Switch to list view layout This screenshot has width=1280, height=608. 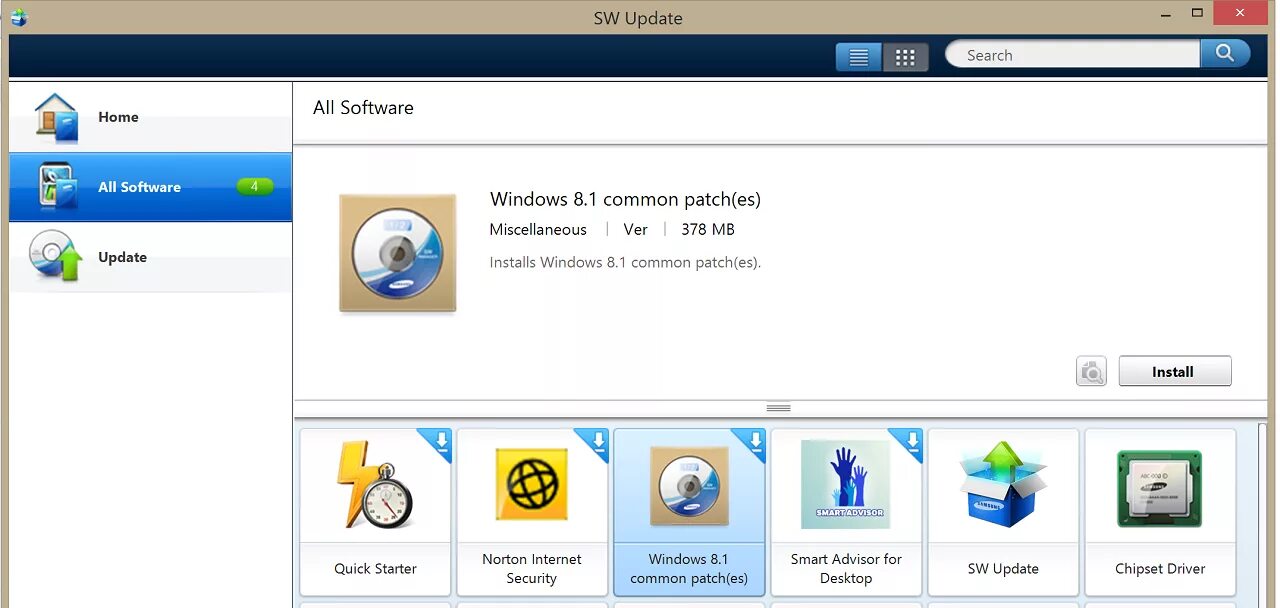[x=858, y=57]
